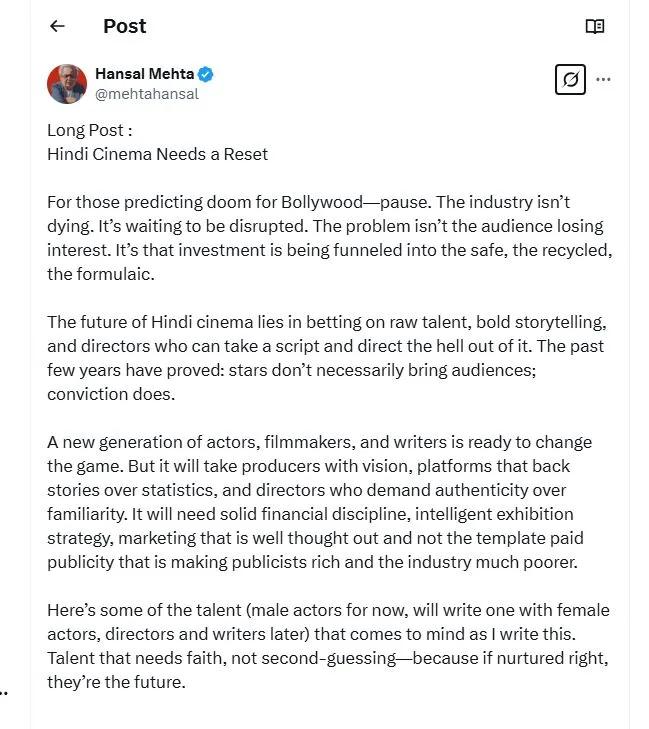649x729 pixels.
Task: Open the three-dot more options menu
Action: click(x=603, y=79)
